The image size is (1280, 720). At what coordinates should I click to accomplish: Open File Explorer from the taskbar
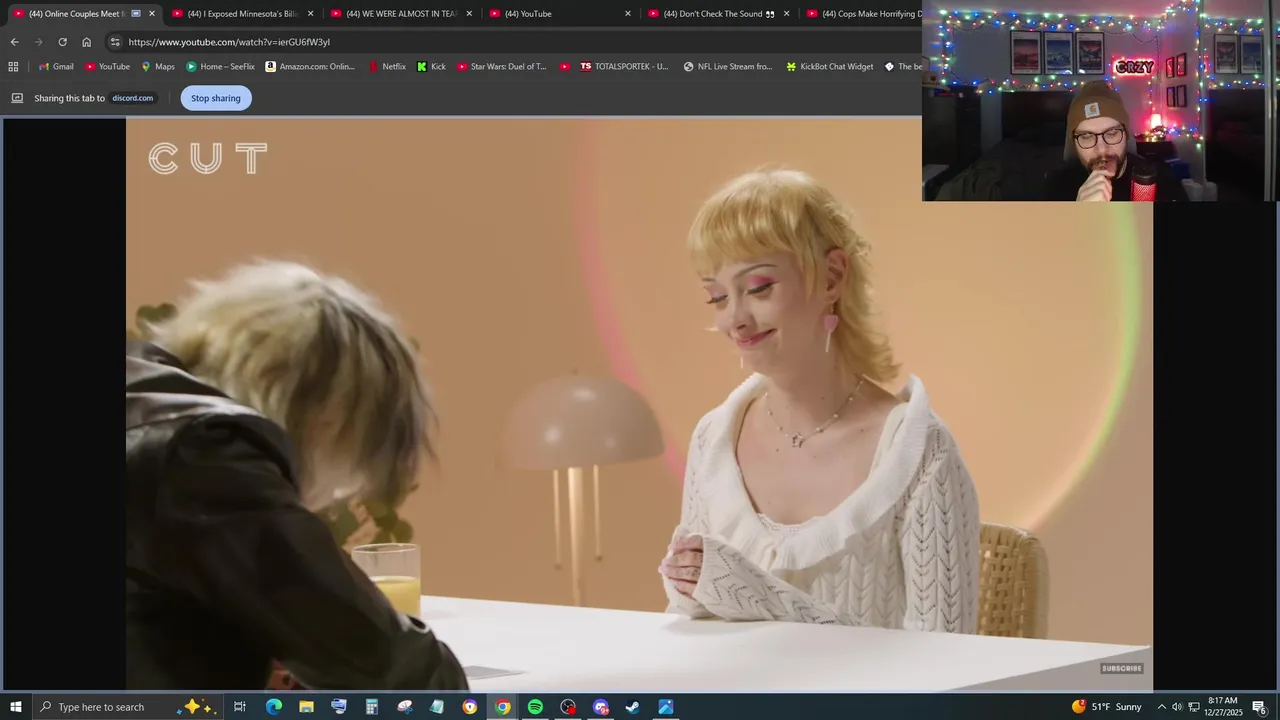(x=306, y=707)
